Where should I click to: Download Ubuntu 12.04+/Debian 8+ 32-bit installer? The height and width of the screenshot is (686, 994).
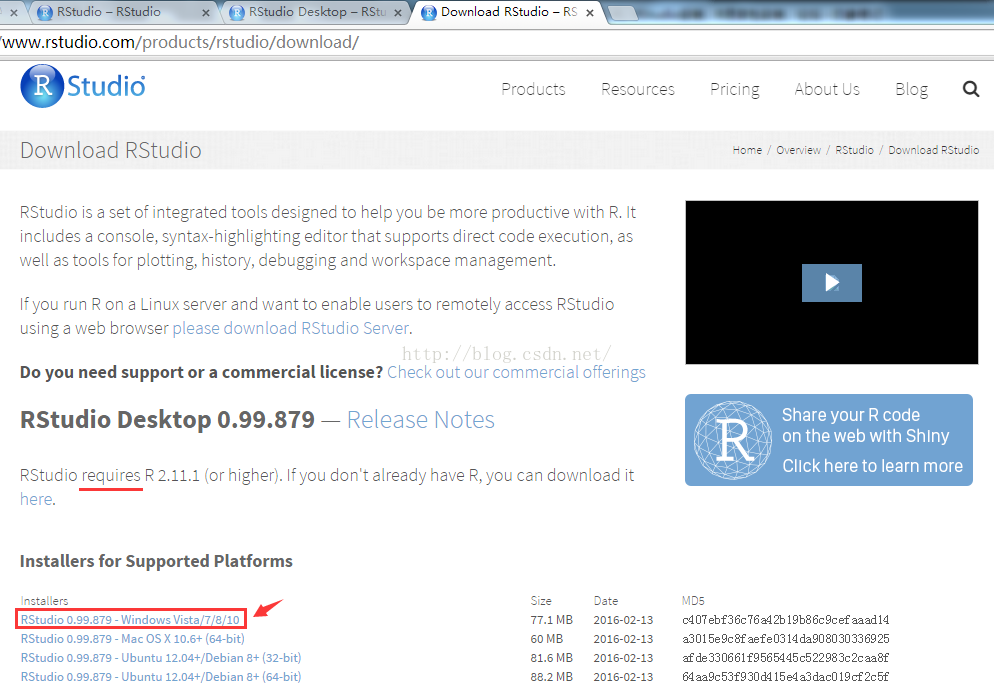[x=161, y=657]
